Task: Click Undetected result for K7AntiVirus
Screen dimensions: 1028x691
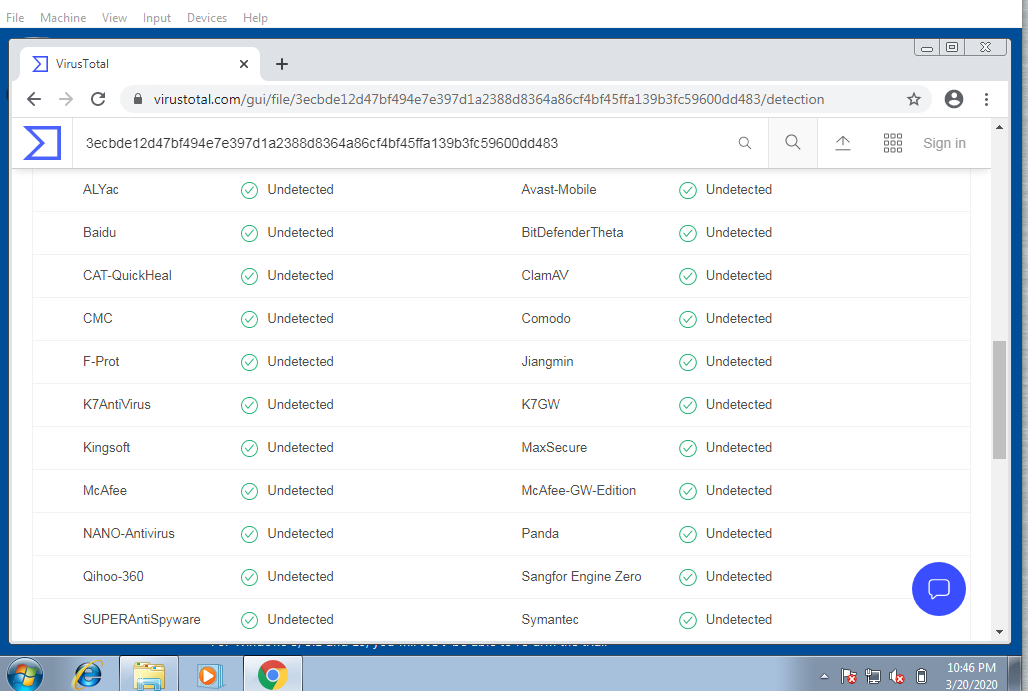Action: pyautogui.click(x=300, y=405)
